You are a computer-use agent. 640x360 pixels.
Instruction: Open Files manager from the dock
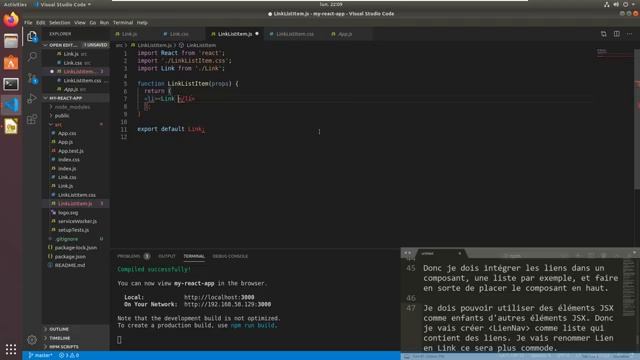pos(11,41)
